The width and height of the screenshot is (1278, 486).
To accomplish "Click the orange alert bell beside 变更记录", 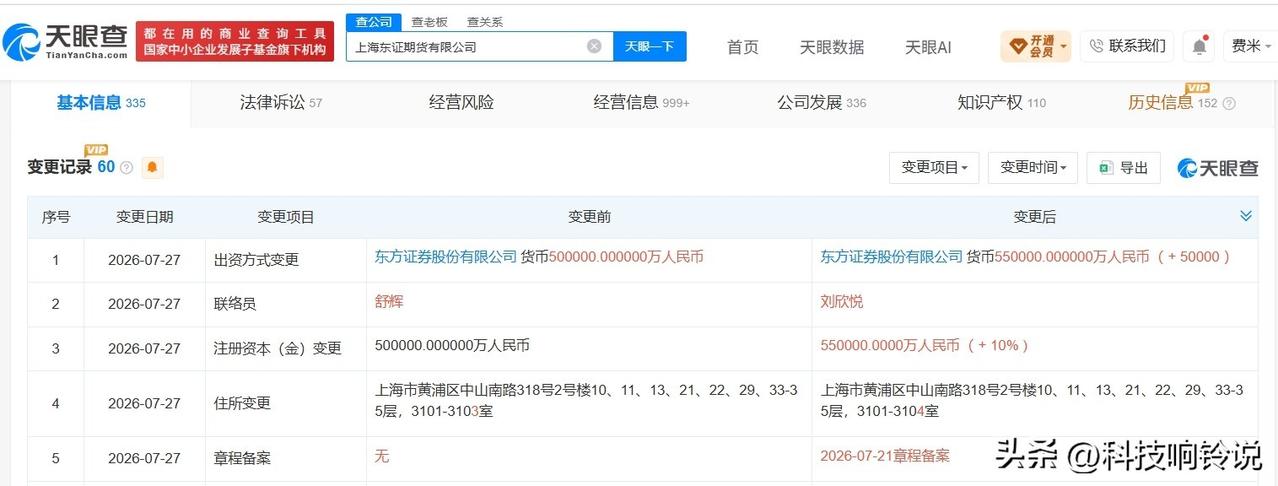I will 152,167.
